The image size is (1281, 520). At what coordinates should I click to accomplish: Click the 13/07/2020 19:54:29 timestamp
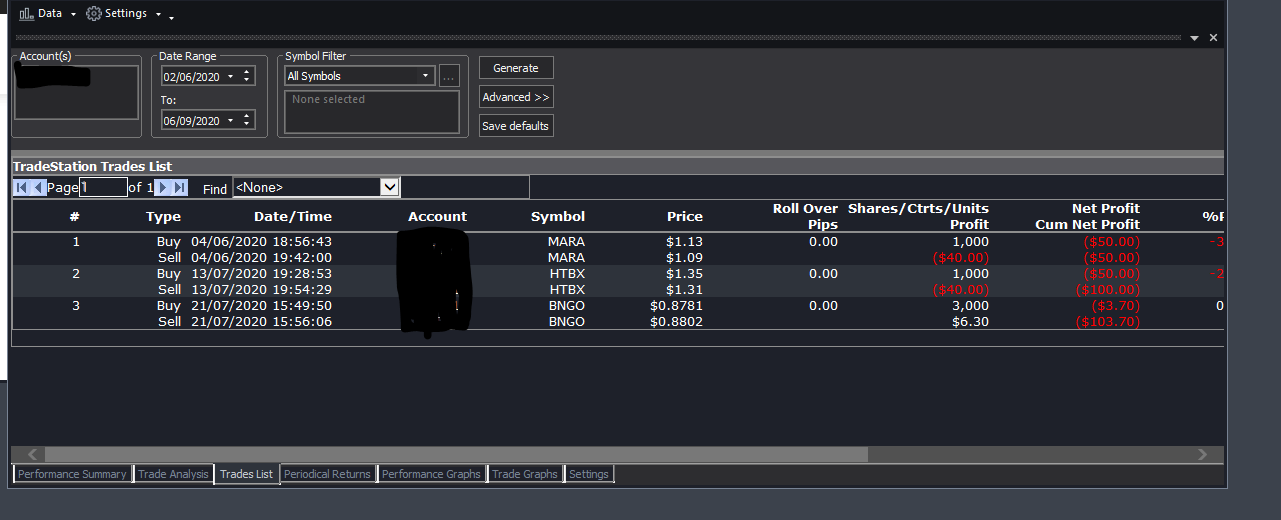tap(261, 290)
